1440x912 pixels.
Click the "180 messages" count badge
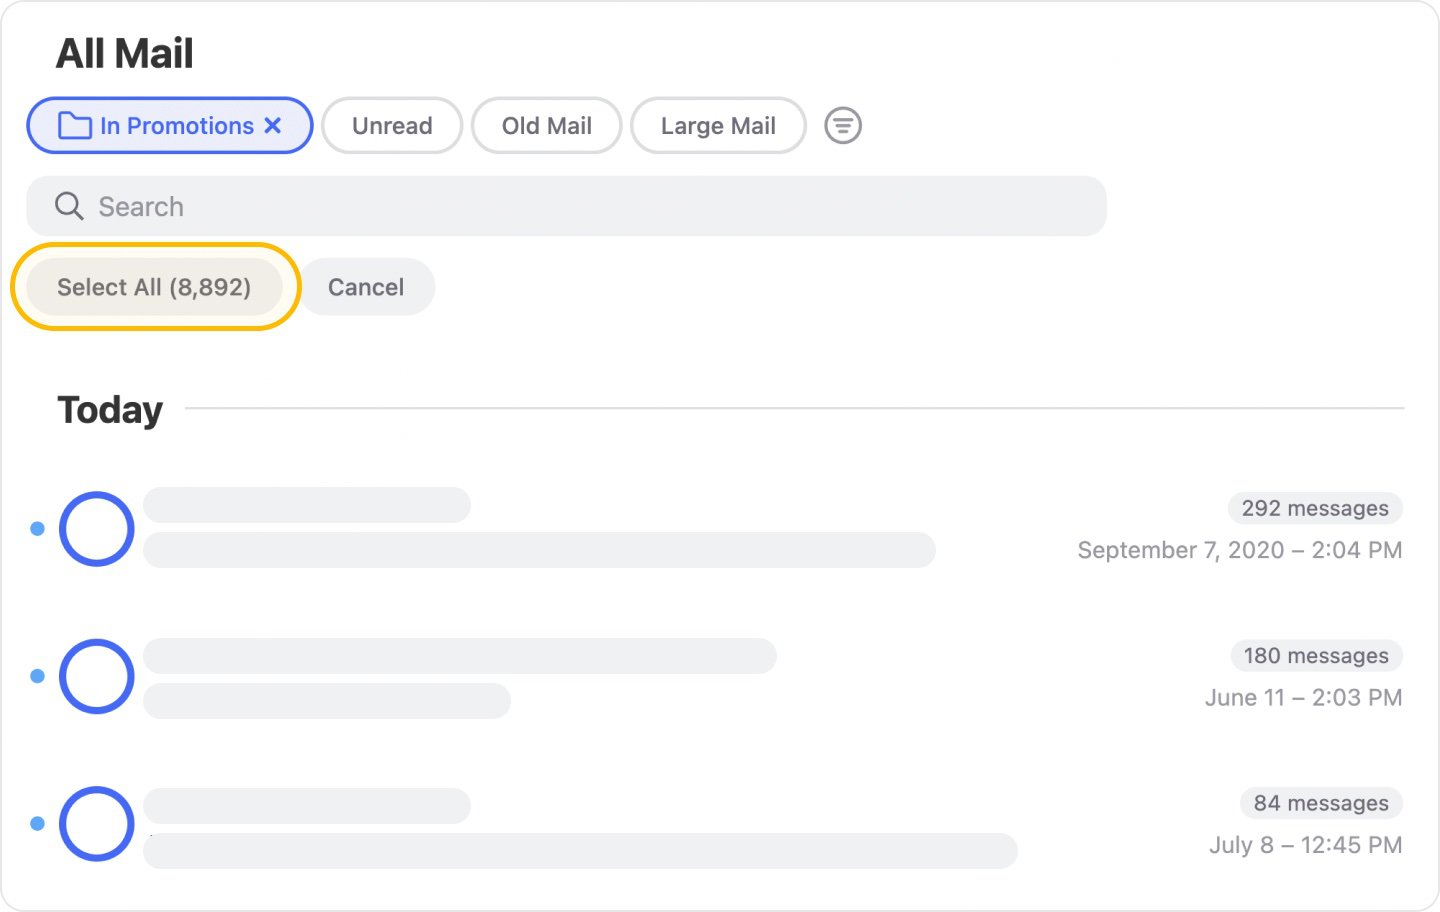[x=1315, y=656]
